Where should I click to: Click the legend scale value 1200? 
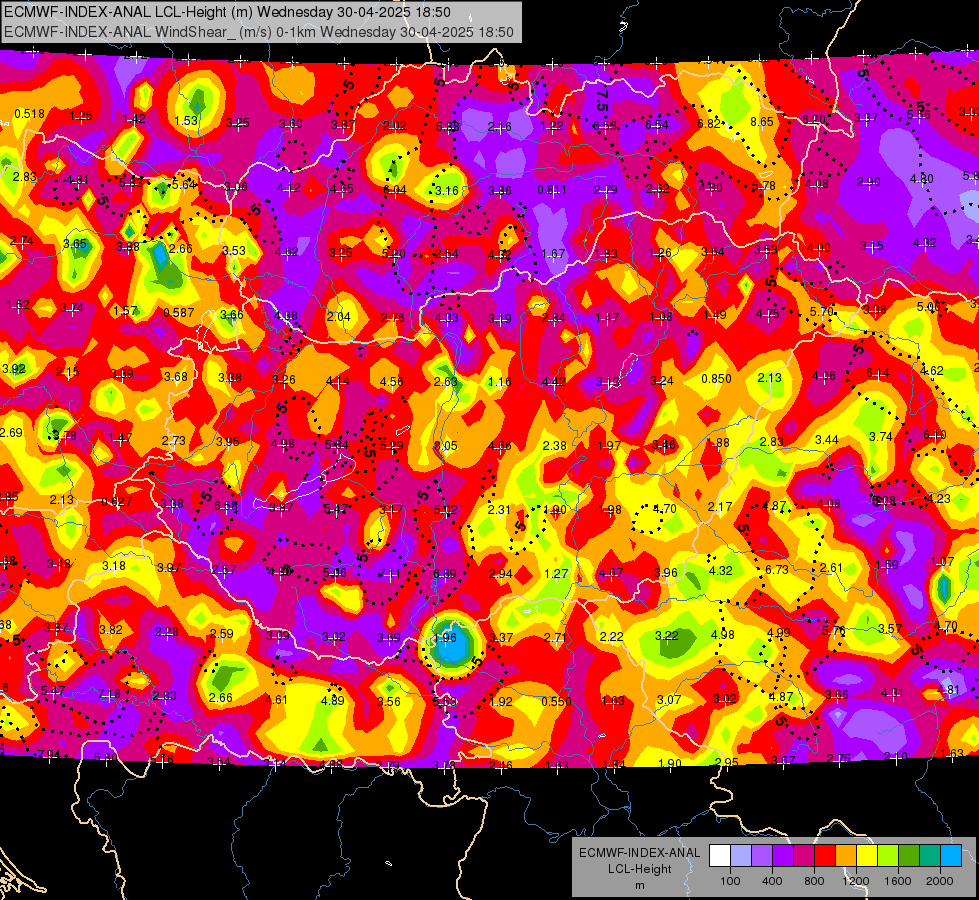click(x=856, y=881)
